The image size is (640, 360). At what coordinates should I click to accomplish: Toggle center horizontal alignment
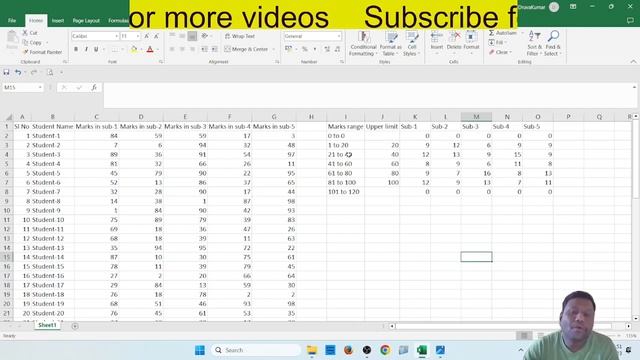pyautogui.click(x=182, y=49)
